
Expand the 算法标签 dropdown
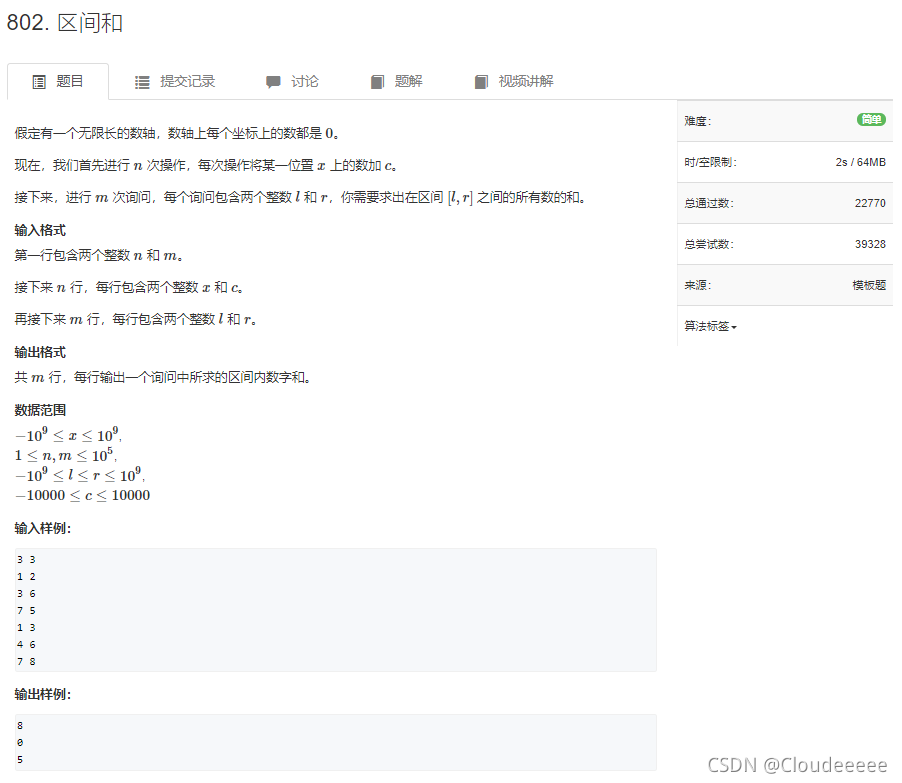707,325
